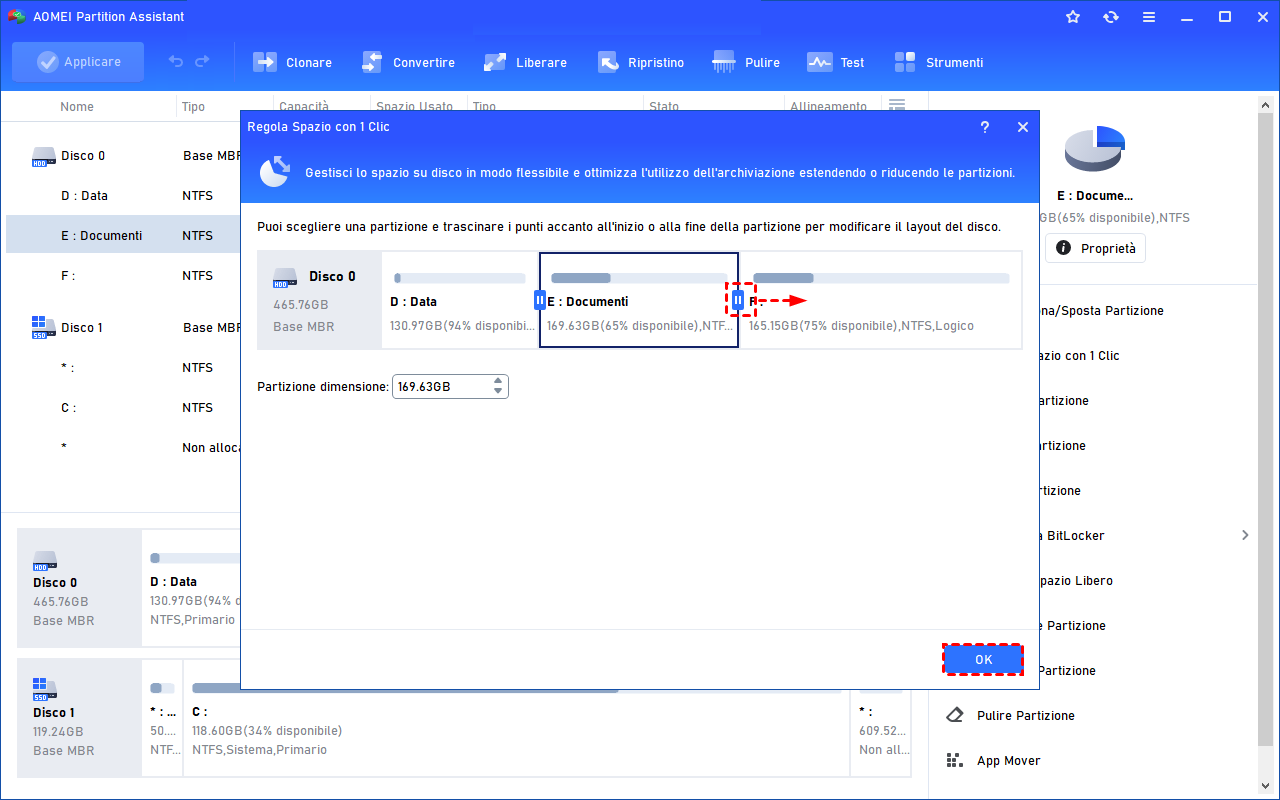Select Disco 0 block in the bottom disk map

80,588
